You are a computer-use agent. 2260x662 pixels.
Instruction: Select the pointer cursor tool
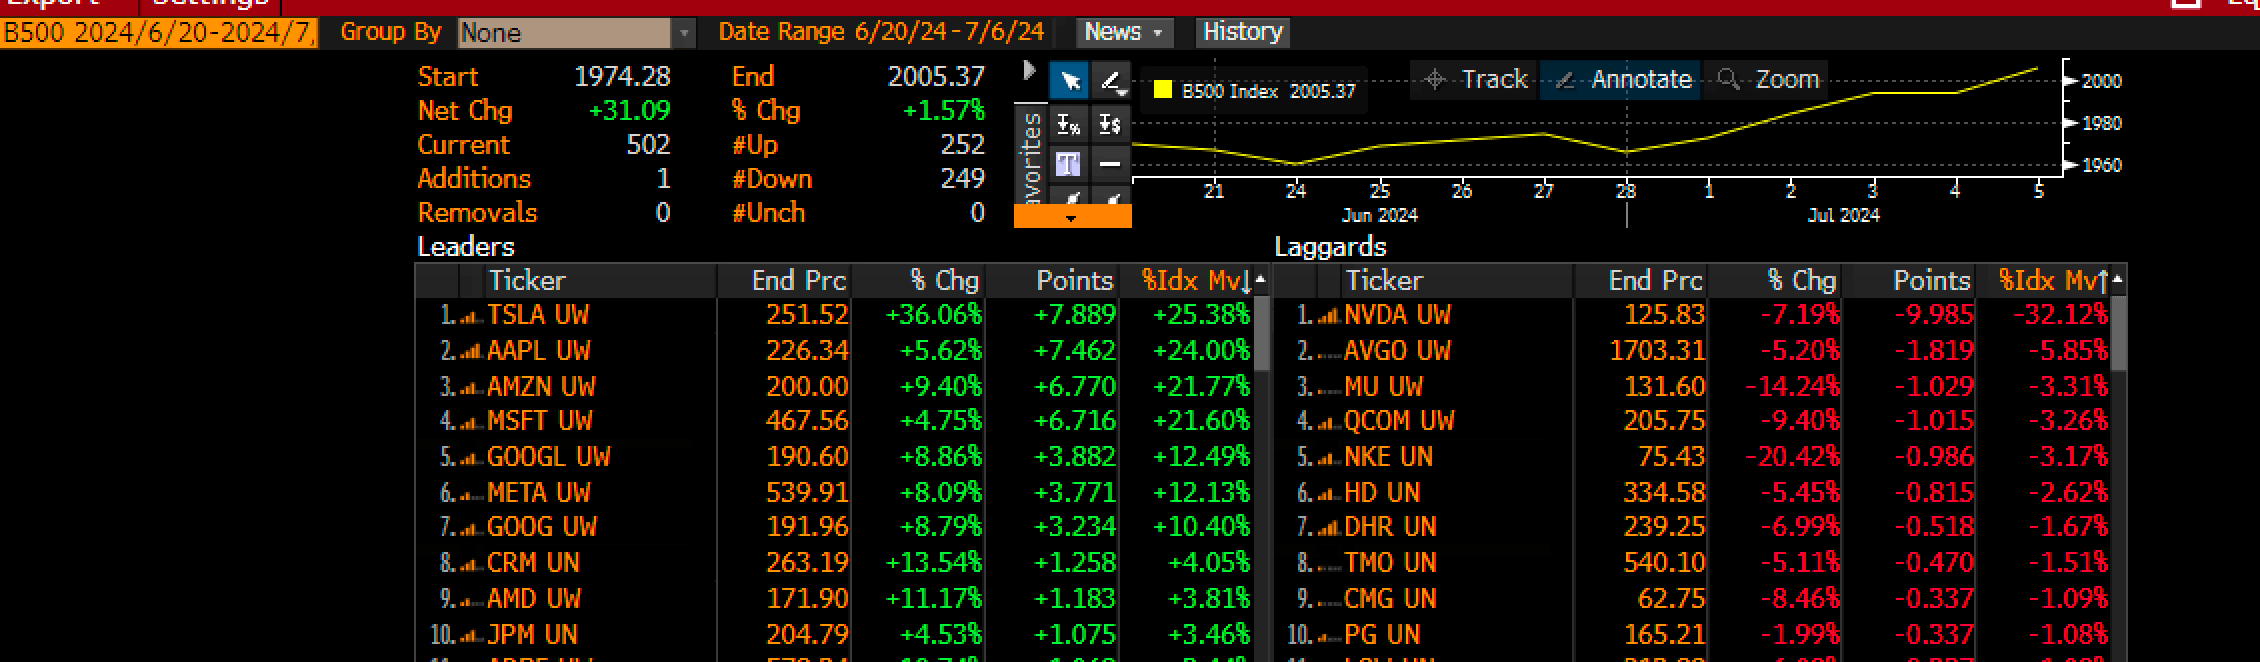pos(1069,82)
